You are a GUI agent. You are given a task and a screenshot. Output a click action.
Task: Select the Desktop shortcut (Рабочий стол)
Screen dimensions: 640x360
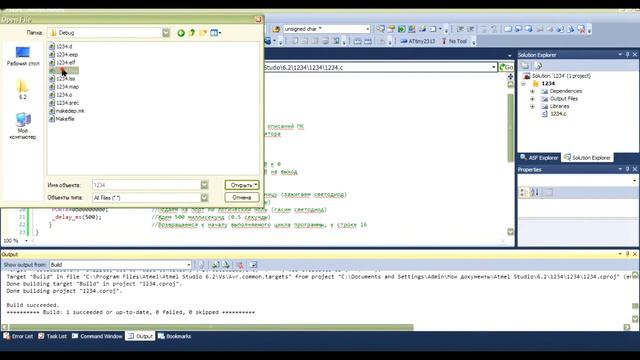[x=23, y=56]
